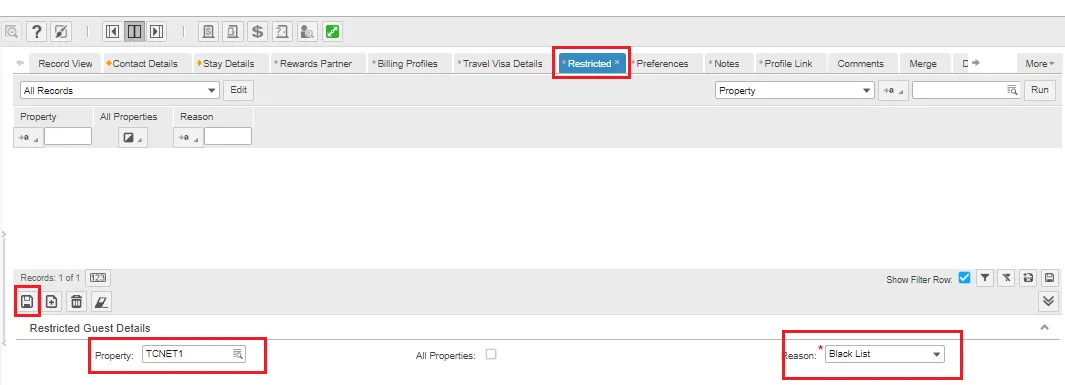
Task: Click the dollar sign toolbar icon
Action: [x=257, y=31]
